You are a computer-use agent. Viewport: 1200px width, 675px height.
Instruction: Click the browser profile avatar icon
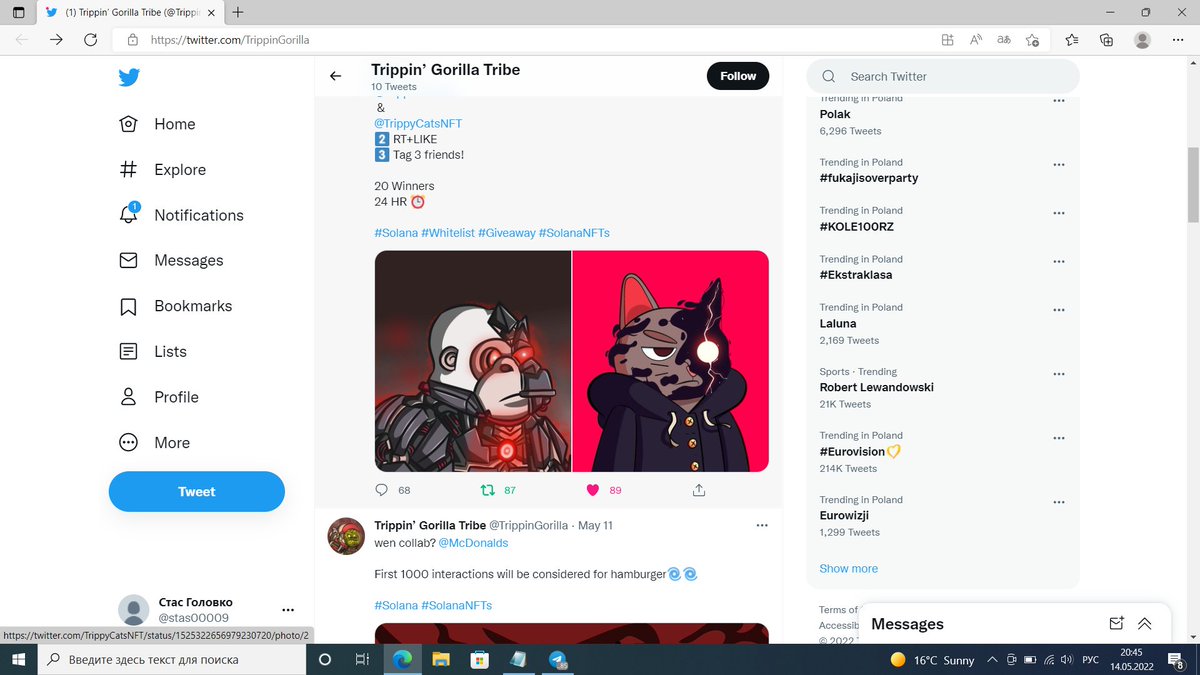[x=1143, y=40]
